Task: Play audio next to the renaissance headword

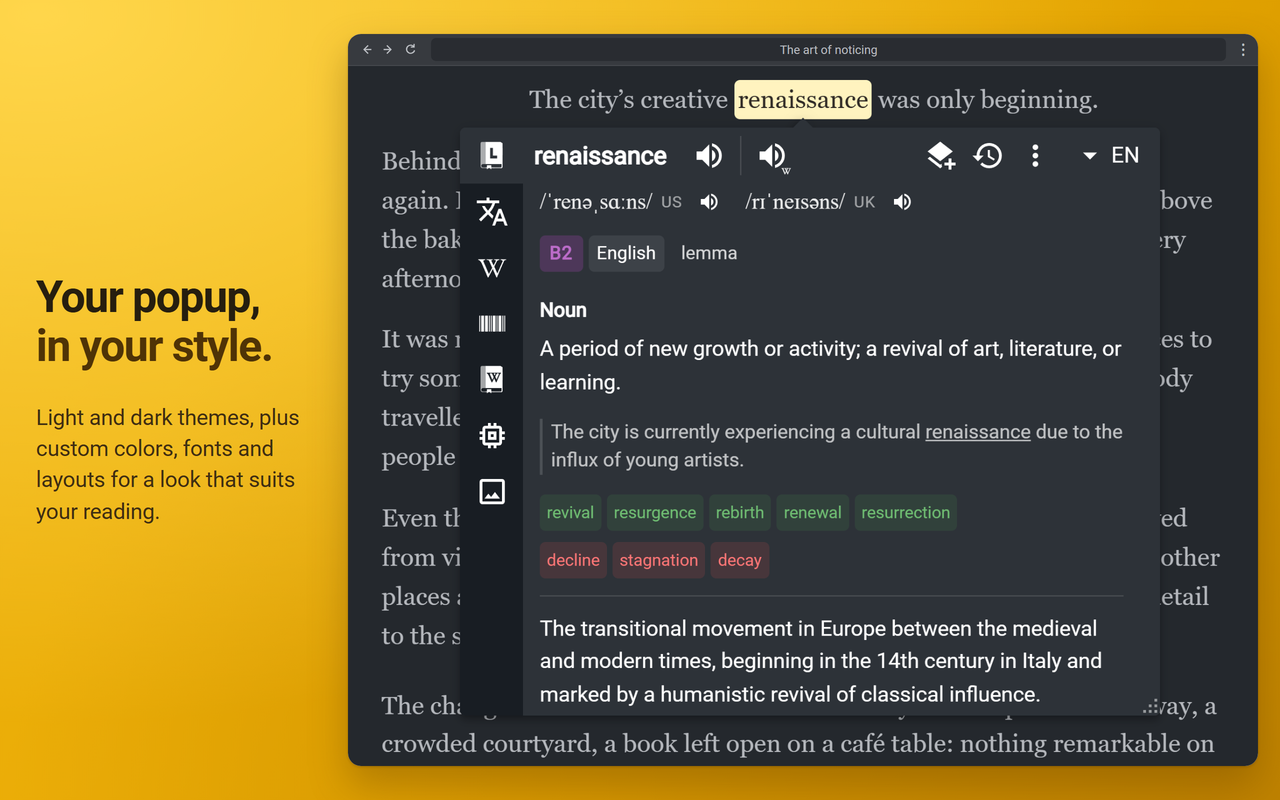Action: (x=709, y=156)
